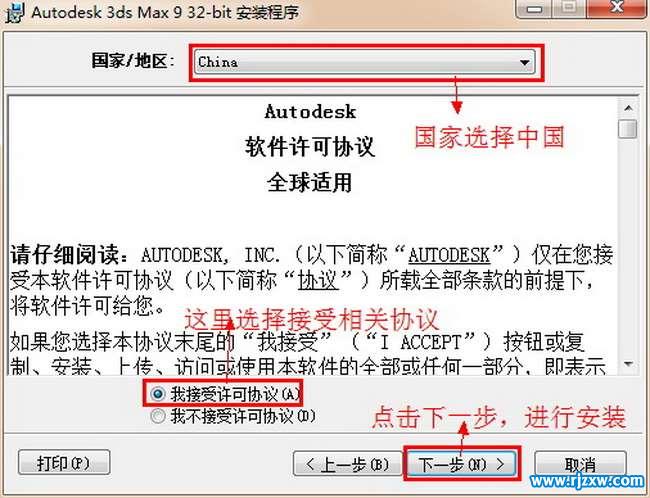Viewport: 650px width, 498px height.
Task: Close the 3ds Max 9 installer
Action: click(617, 7)
